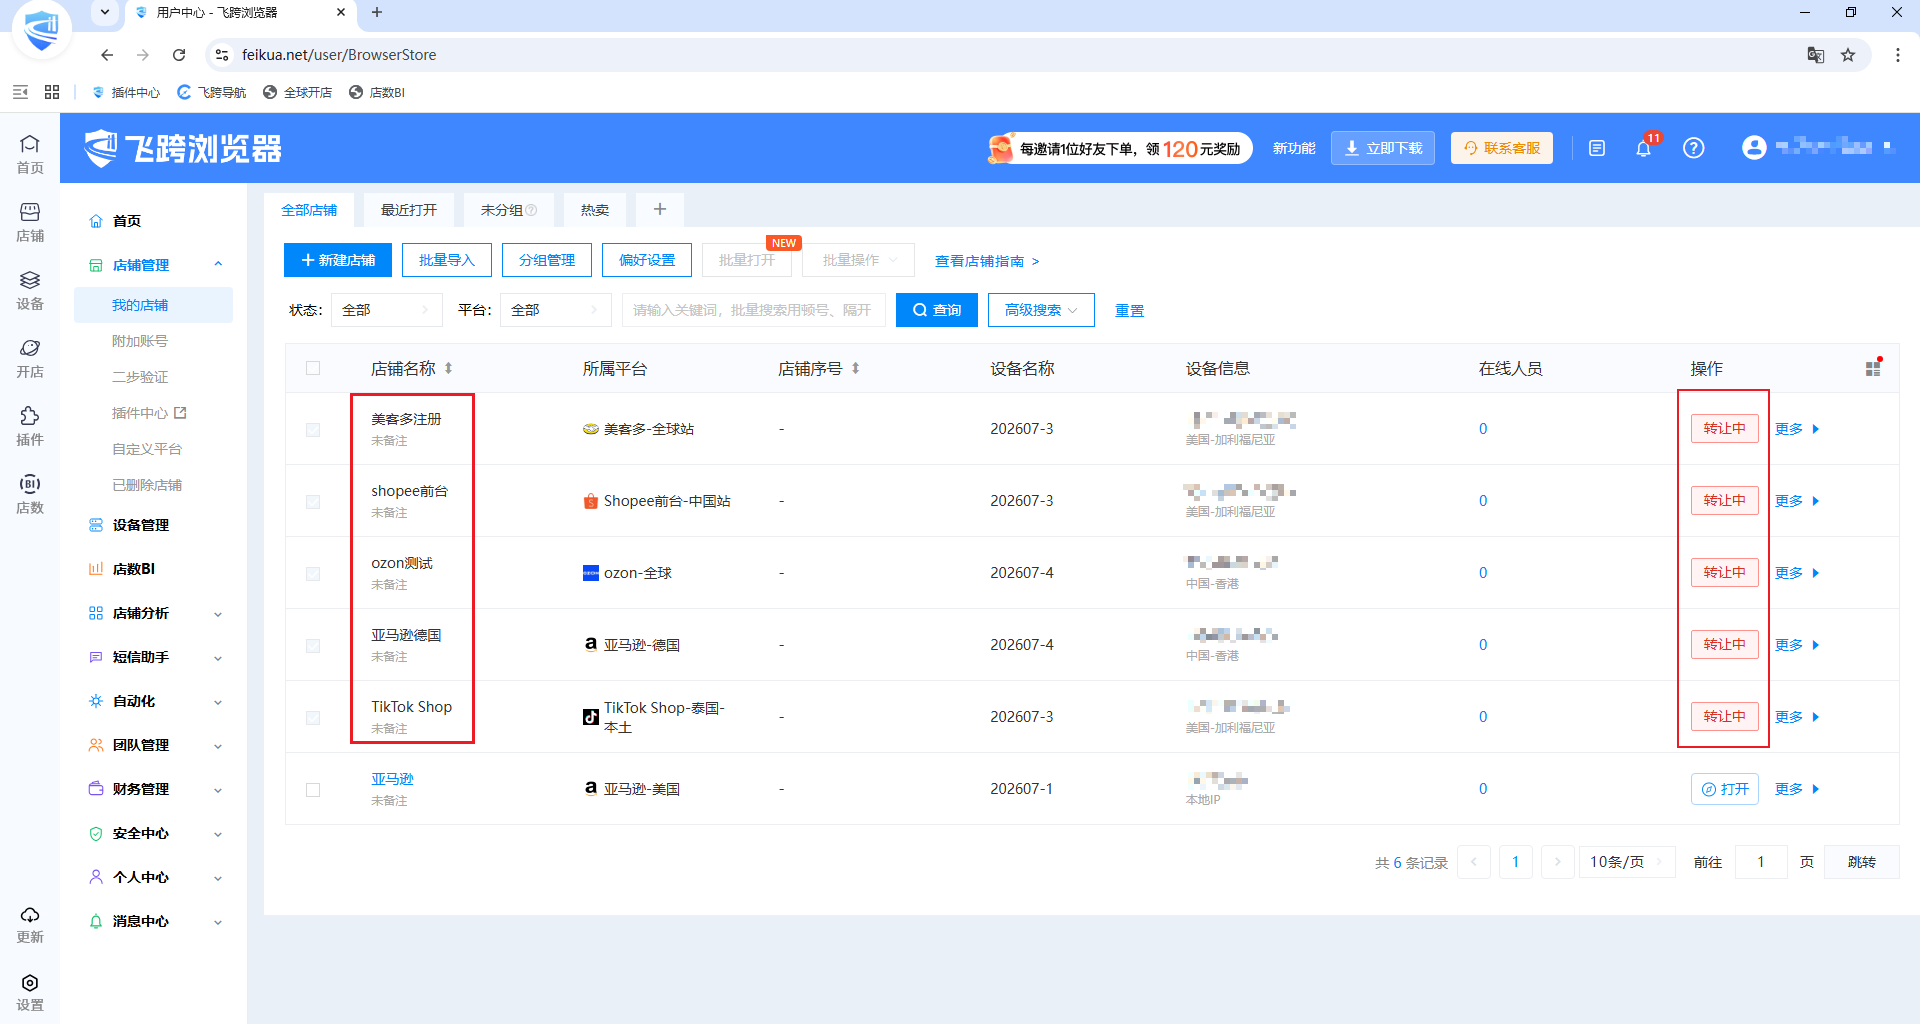This screenshot has width=1920, height=1024.
Task: Select the 全部店铺 tab
Action: coord(309,210)
